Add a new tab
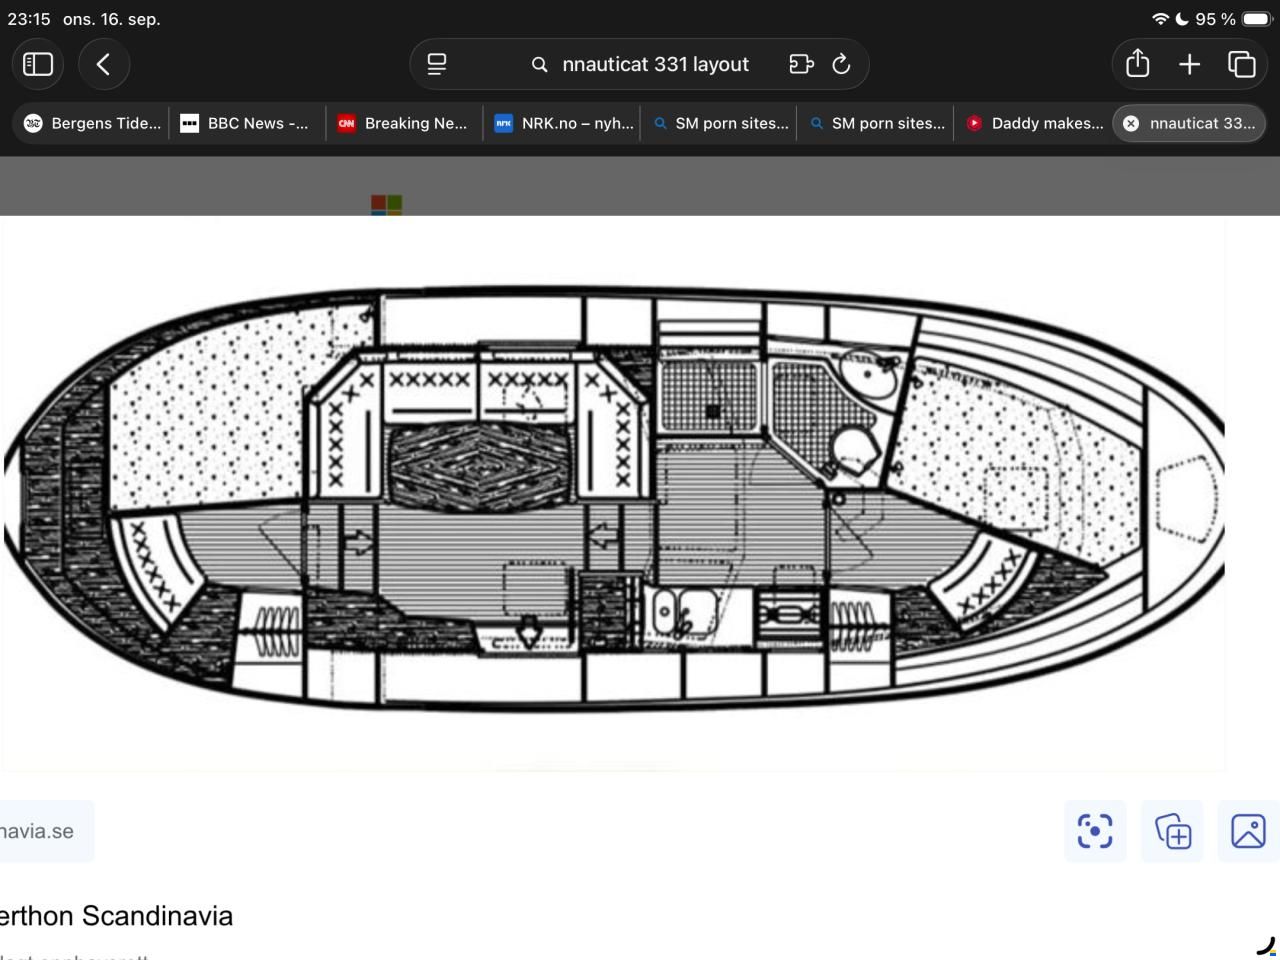 (x=1189, y=64)
